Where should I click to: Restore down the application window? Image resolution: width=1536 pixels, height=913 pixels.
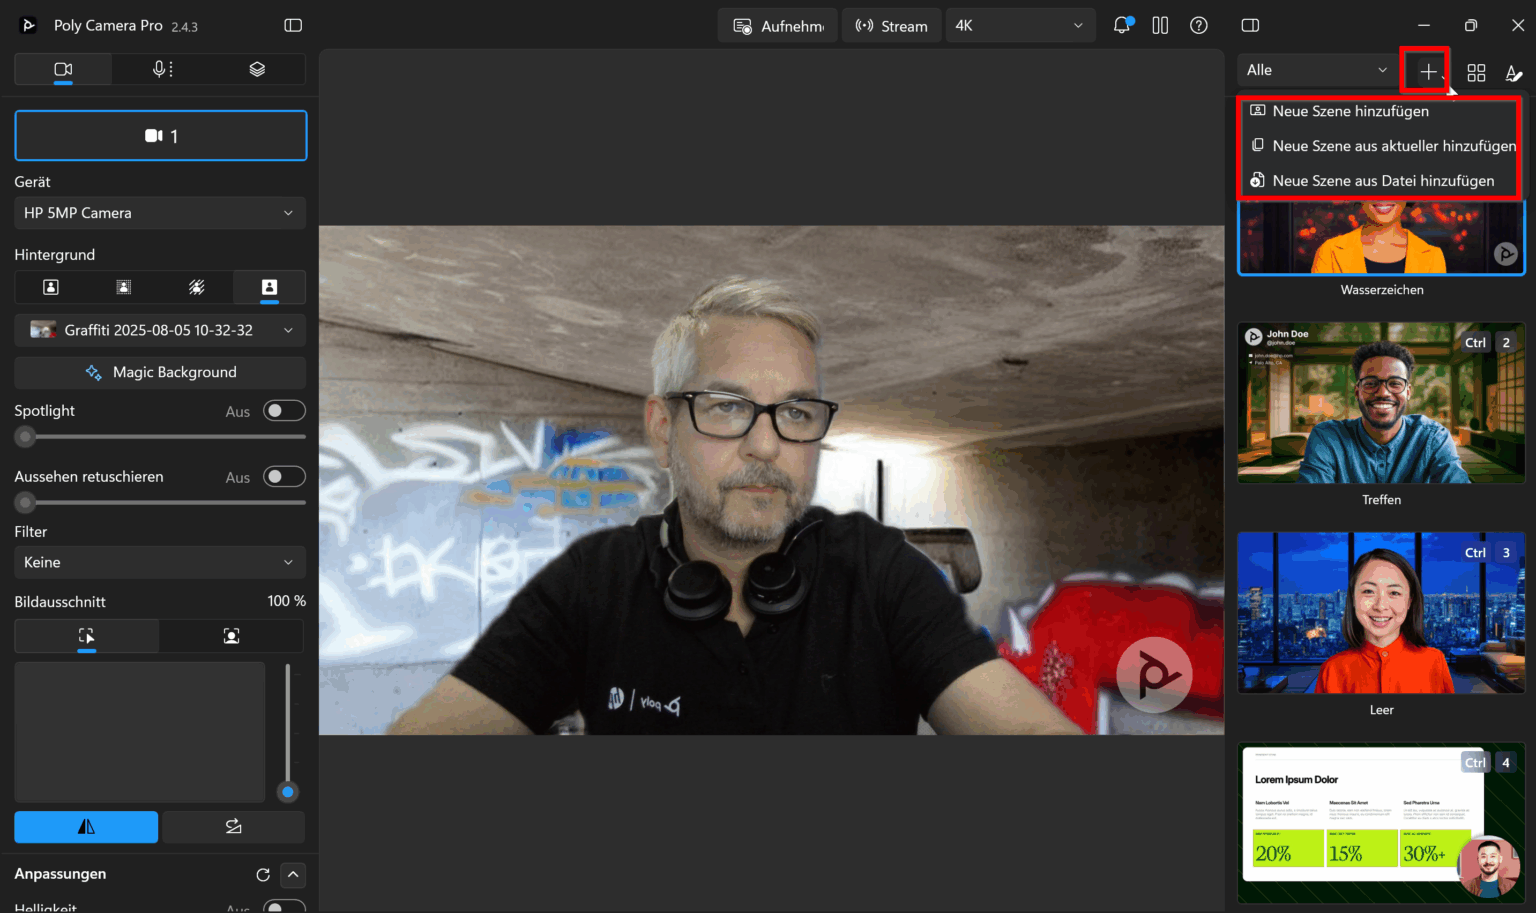point(1470,25)
